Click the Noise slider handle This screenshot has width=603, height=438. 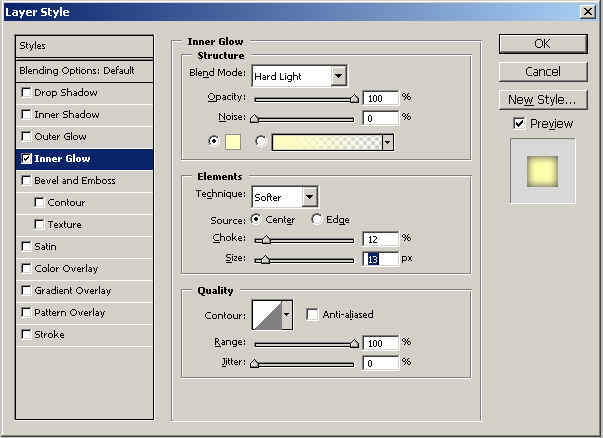[254, 118]
